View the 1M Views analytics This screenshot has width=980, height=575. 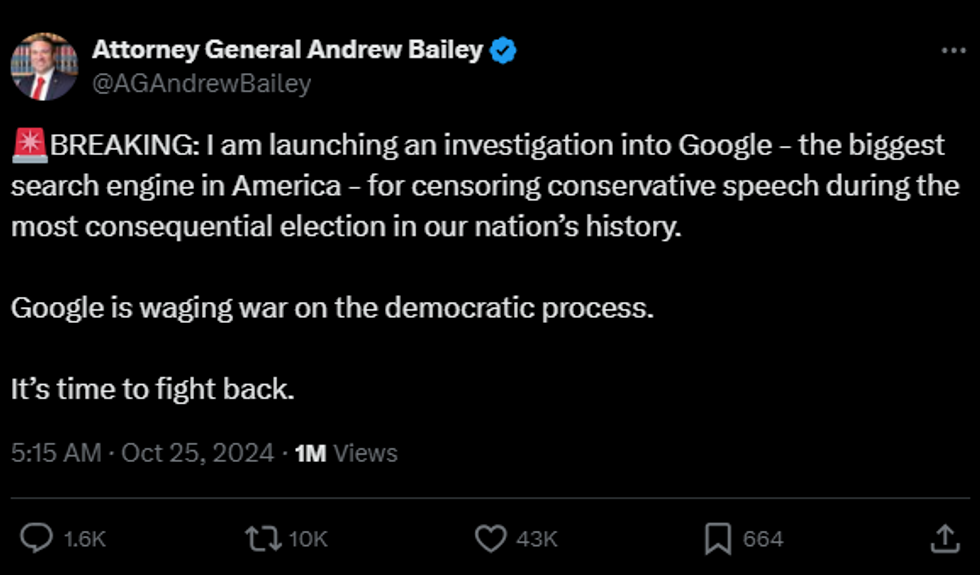tap(347, 453)
